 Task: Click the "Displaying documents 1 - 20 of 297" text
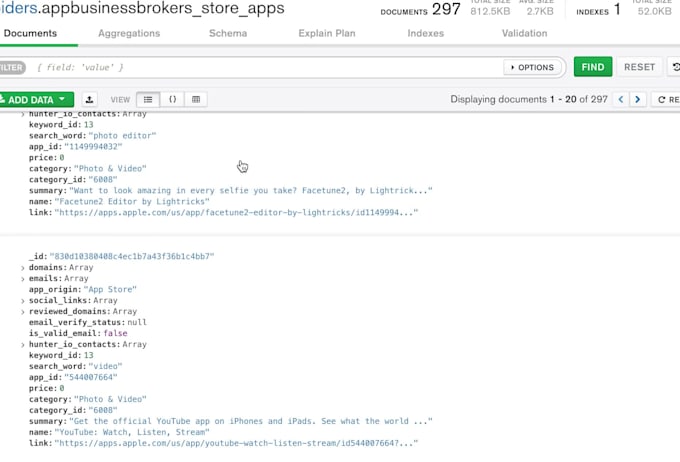(529, 99)
